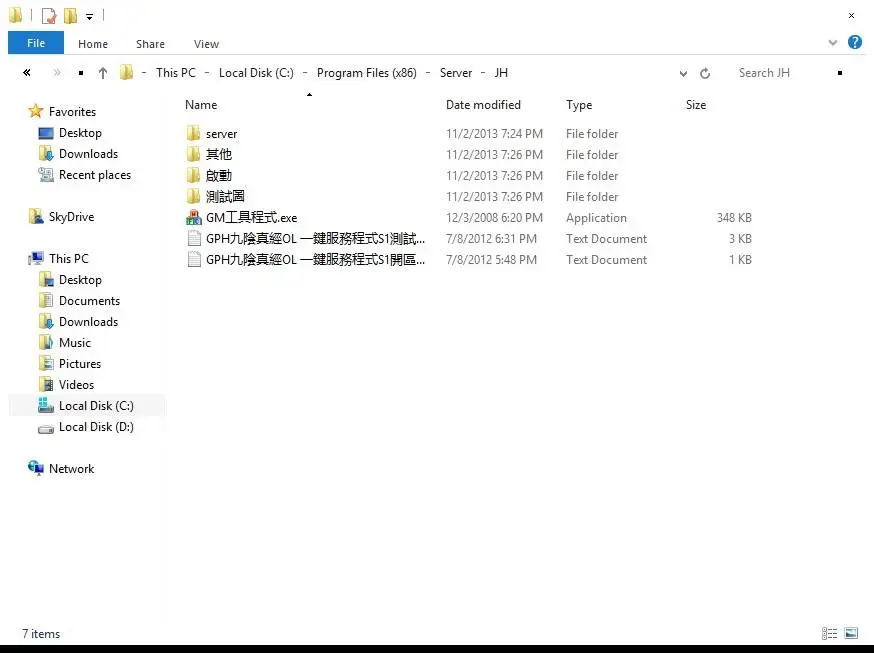Switch to details view icon
The height and width of the screenshot is (653, 874).
tap(829, 633)
